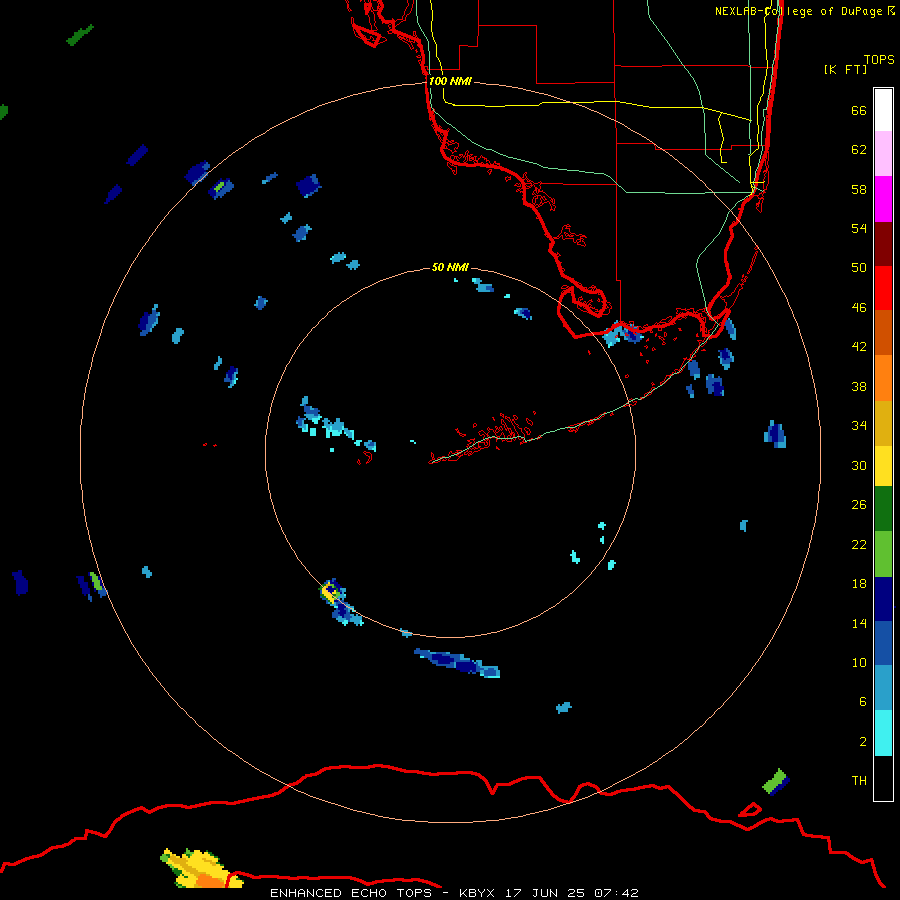The height and width of the screenshot is (900, 900).
Task: Click the "100 NMI" range ring label
Action: 450,82
